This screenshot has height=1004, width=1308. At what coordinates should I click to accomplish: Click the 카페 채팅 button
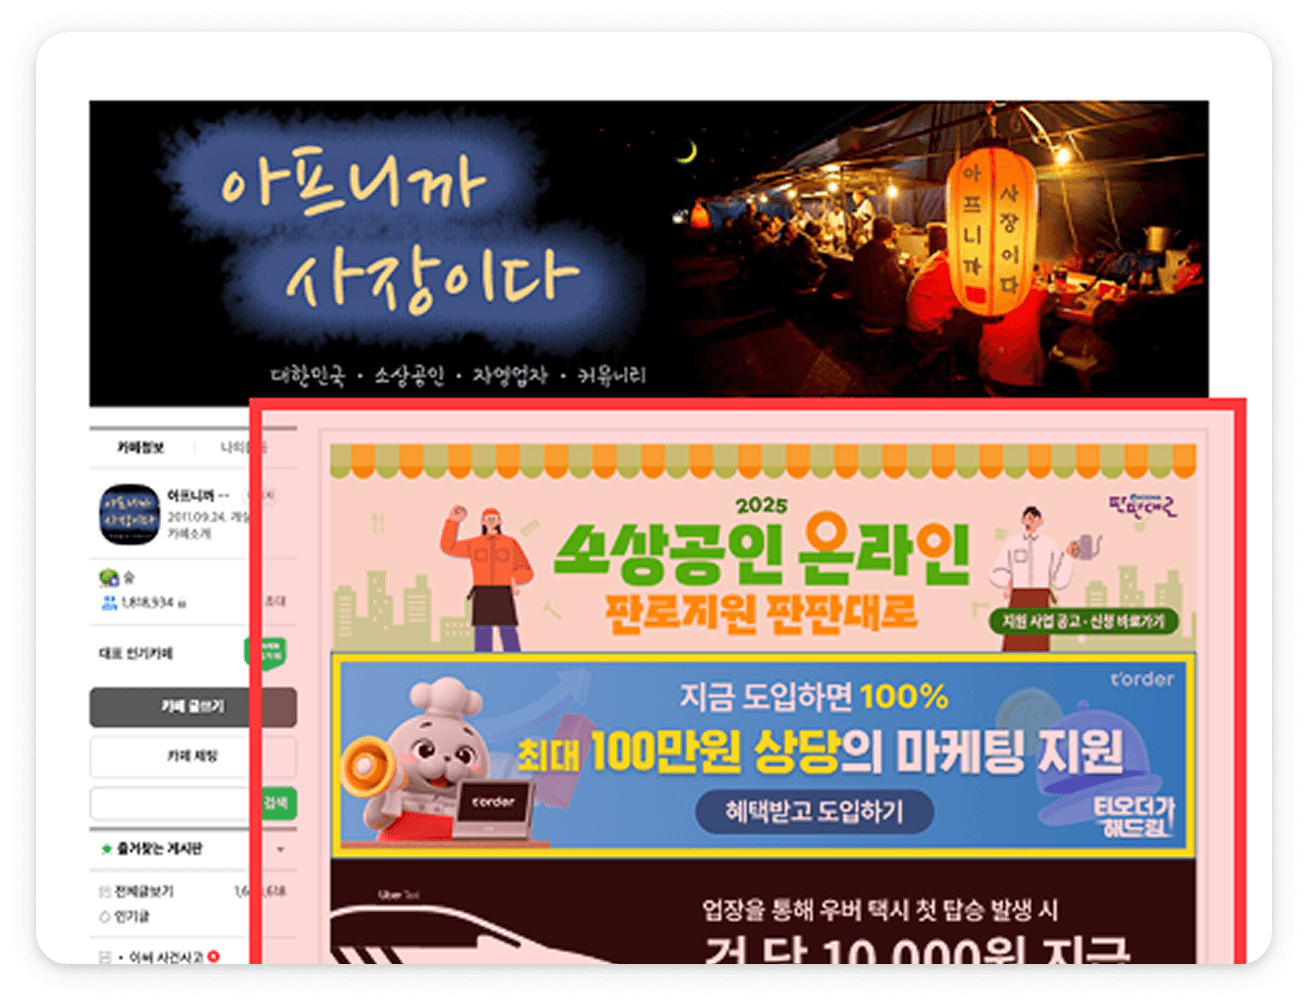[x=193, y=756]
